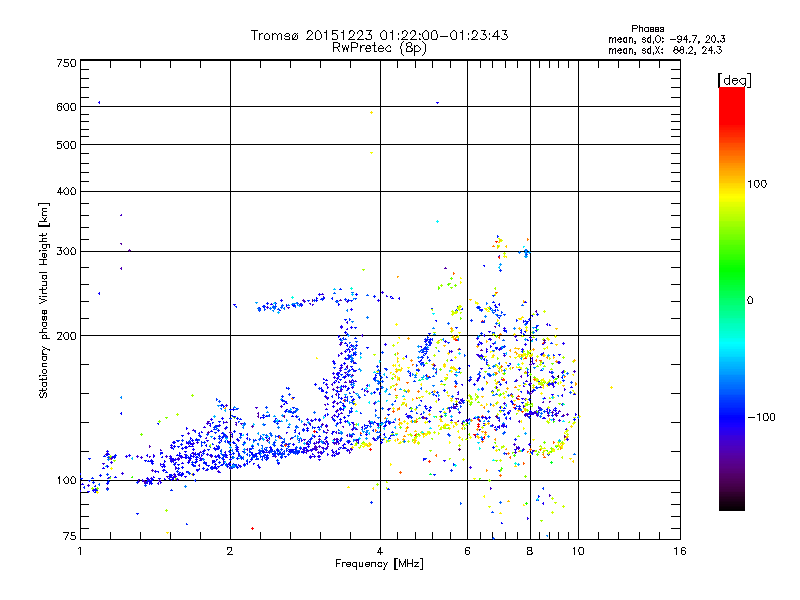The height and width of the screenshot is (600, 800).
Task: Click the phase colorbar gradient
Action: click(x=732, y=298)
